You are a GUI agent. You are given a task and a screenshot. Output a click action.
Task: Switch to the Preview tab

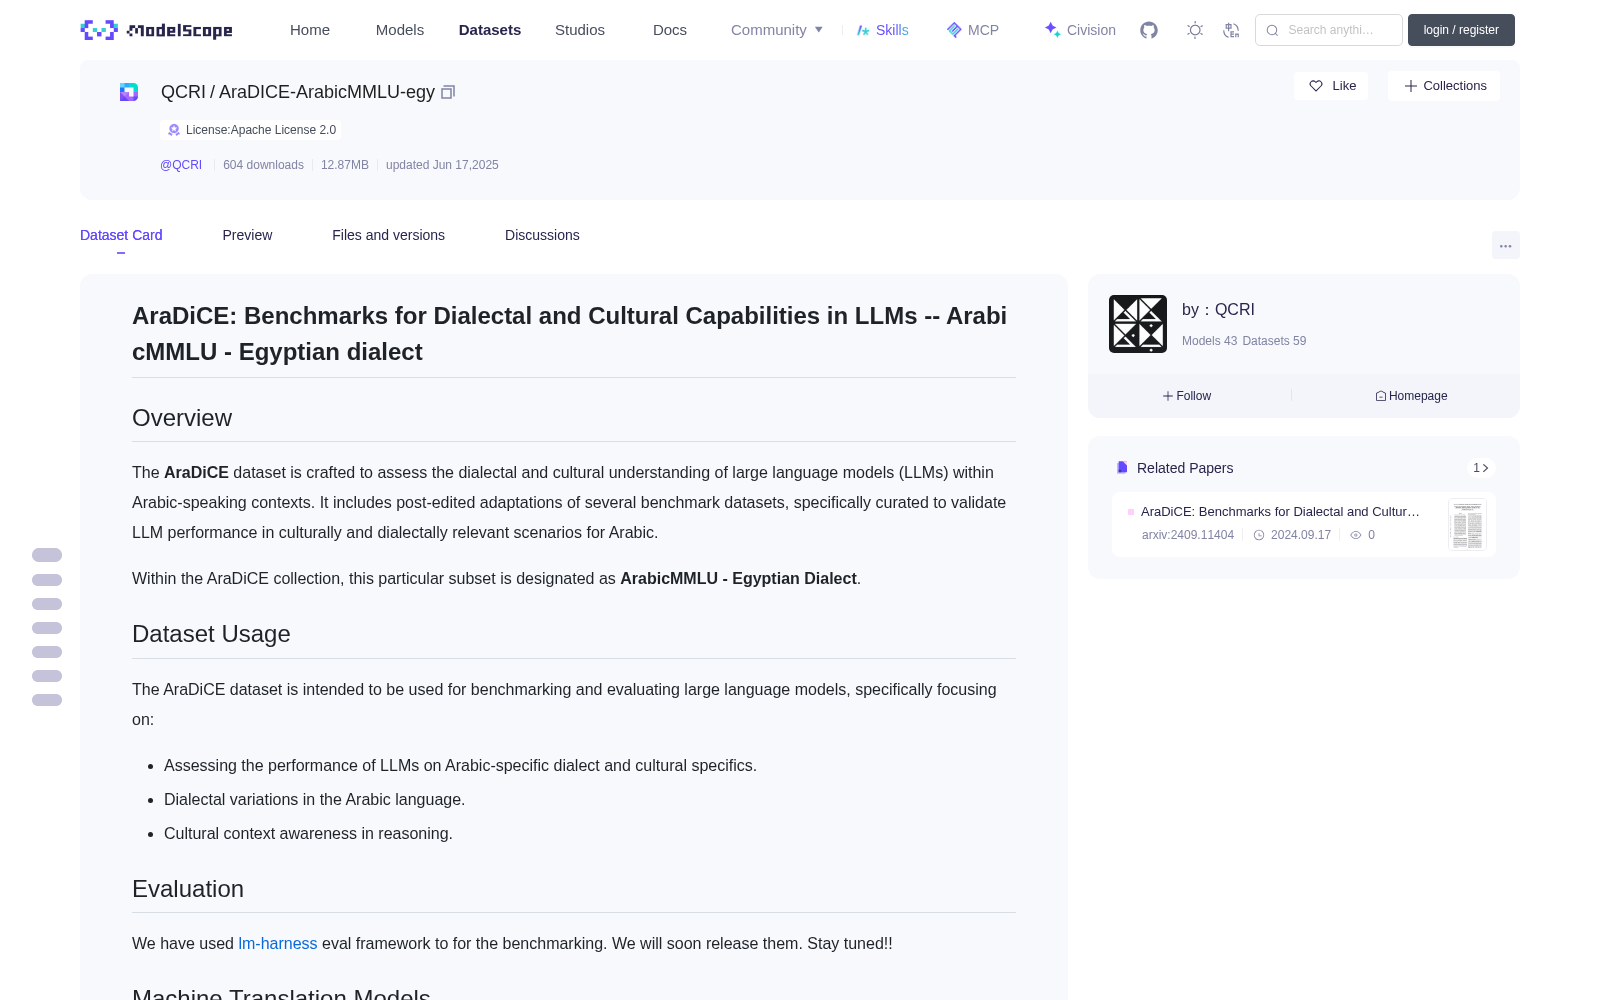[247, 235]
